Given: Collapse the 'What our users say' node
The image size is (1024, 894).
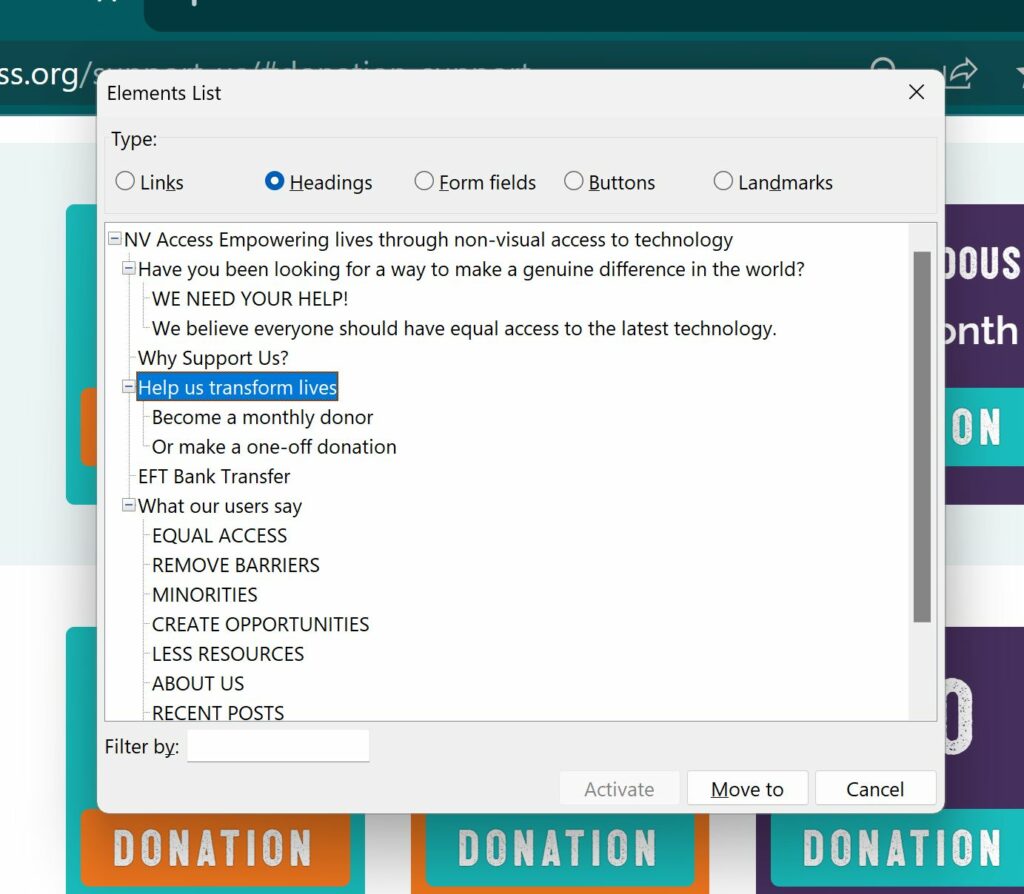Looking at the screenshot, I should 129,506.
